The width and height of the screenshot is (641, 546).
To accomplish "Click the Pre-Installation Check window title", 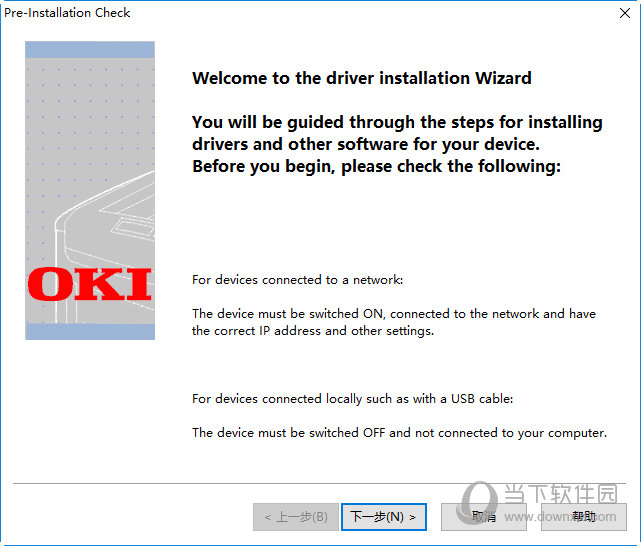I will tap(67, 13).
